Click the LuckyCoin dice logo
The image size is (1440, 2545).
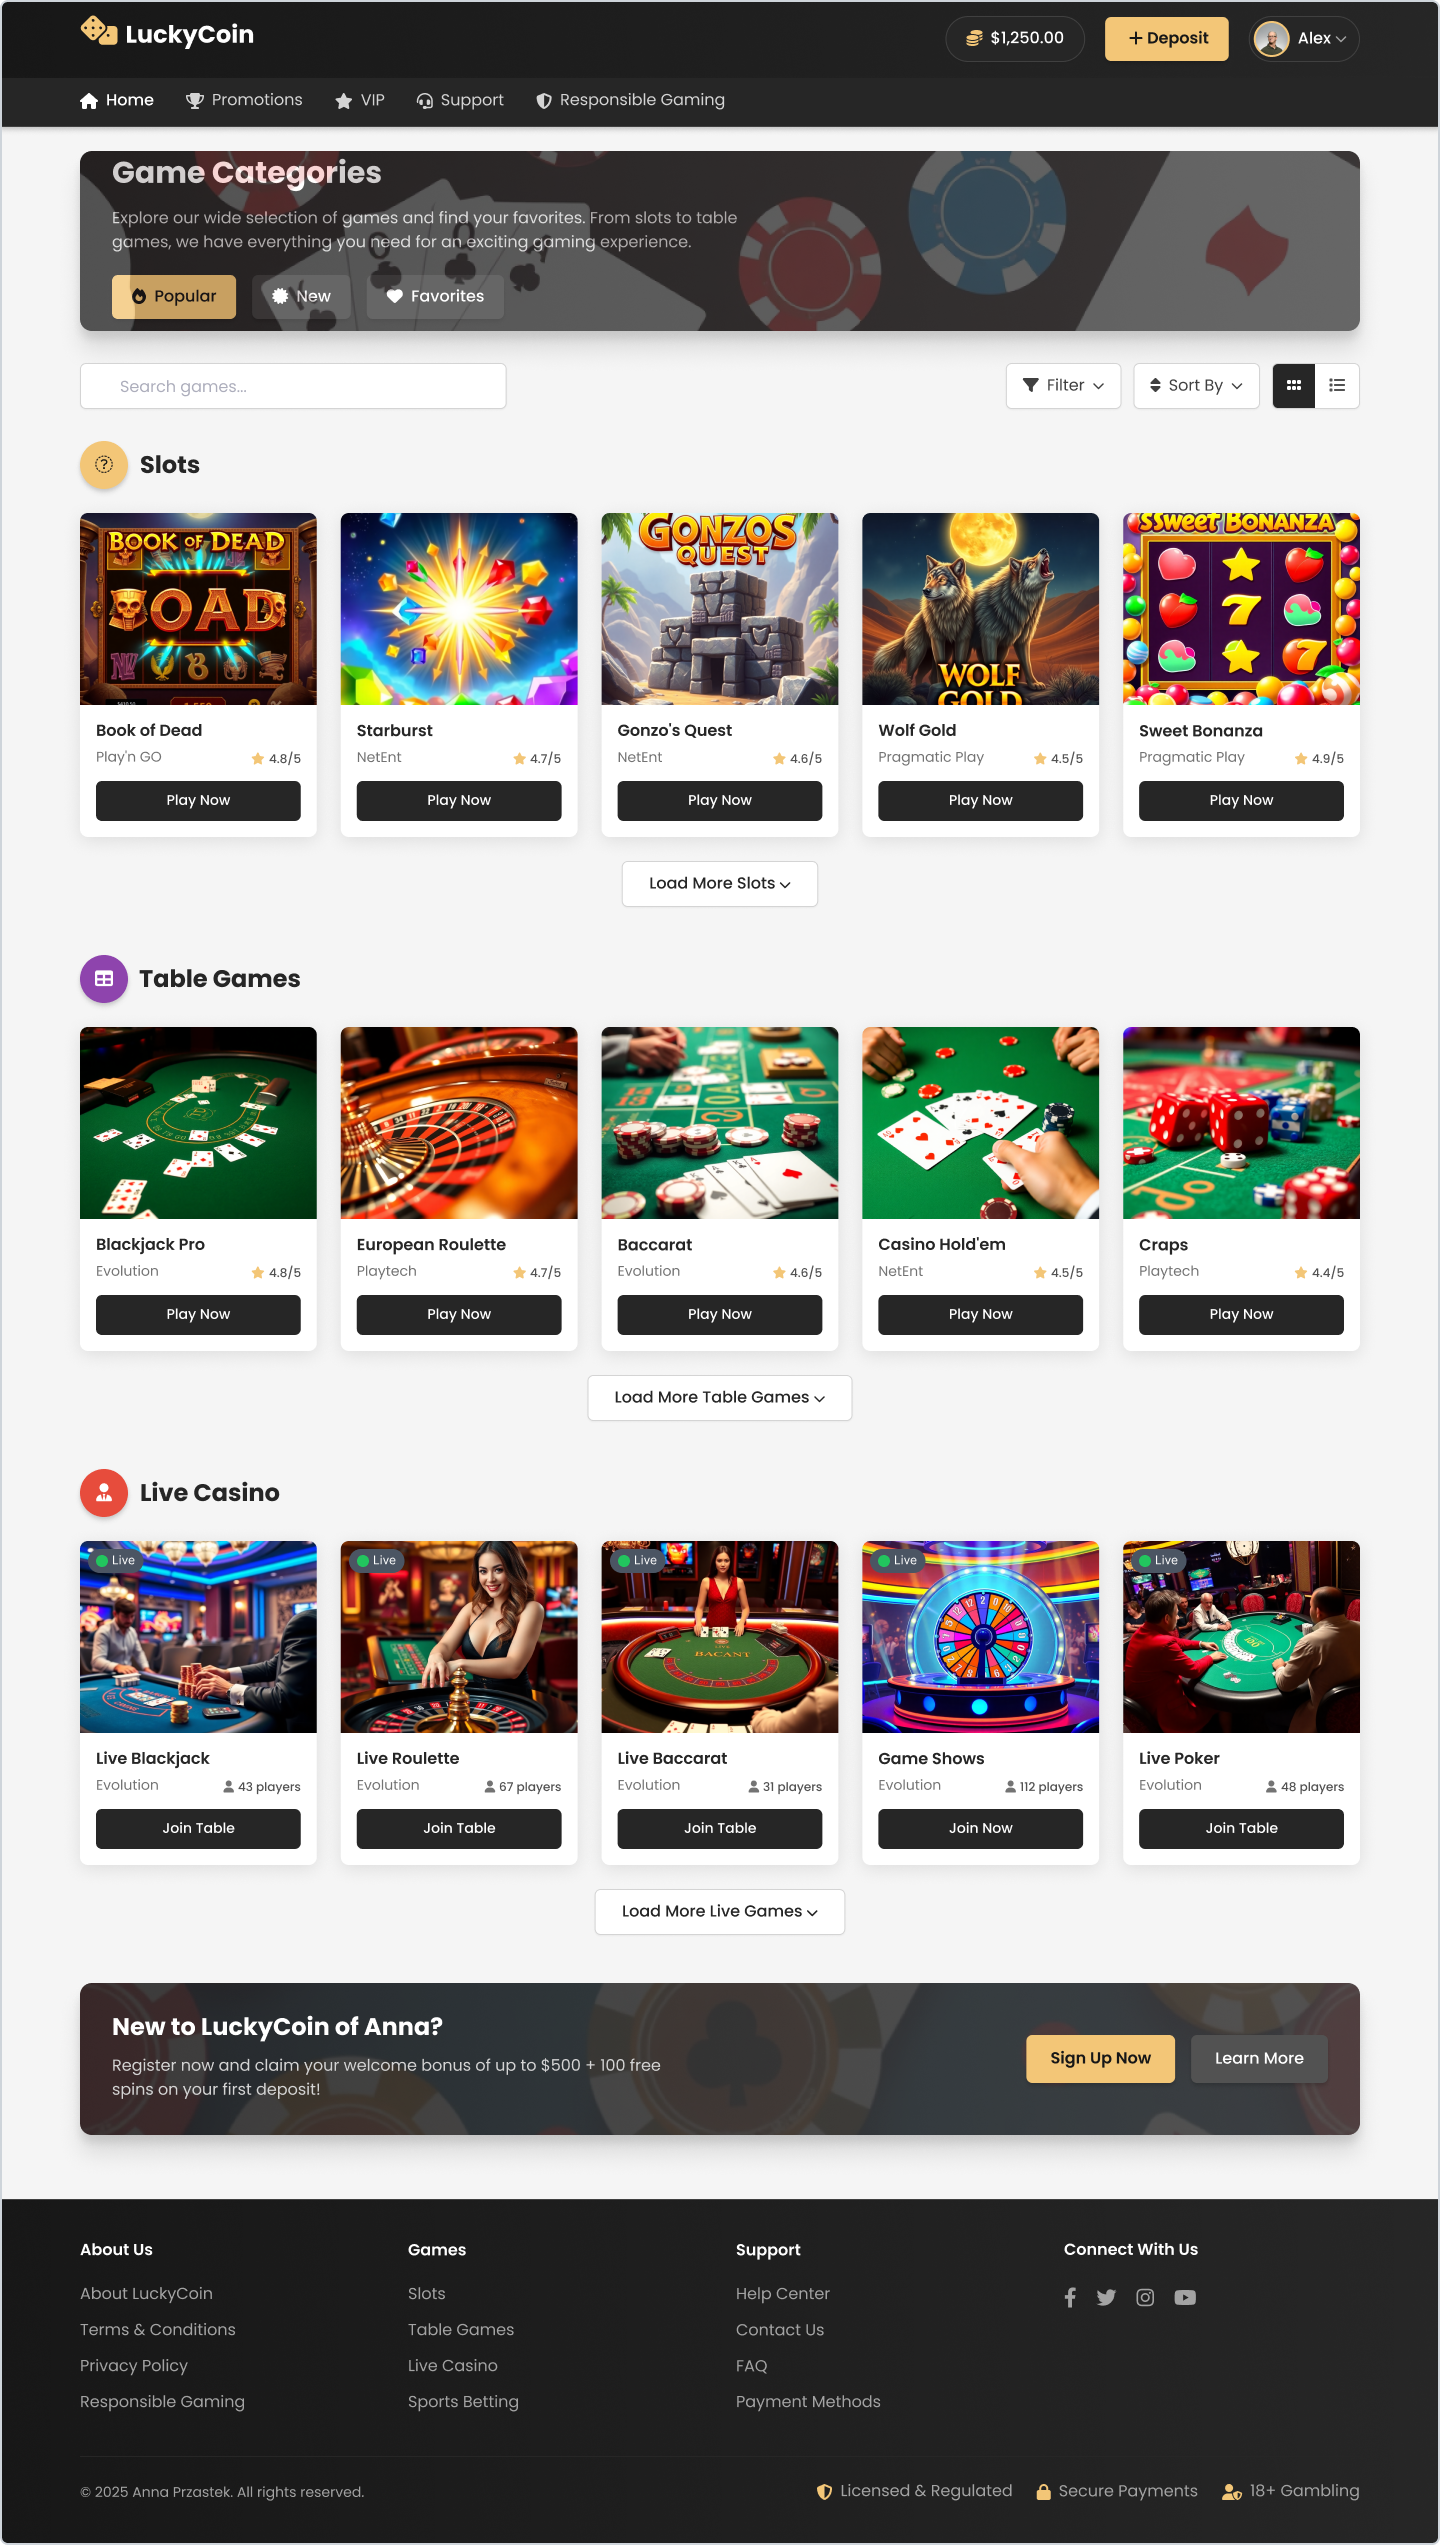tap(99, 31)
